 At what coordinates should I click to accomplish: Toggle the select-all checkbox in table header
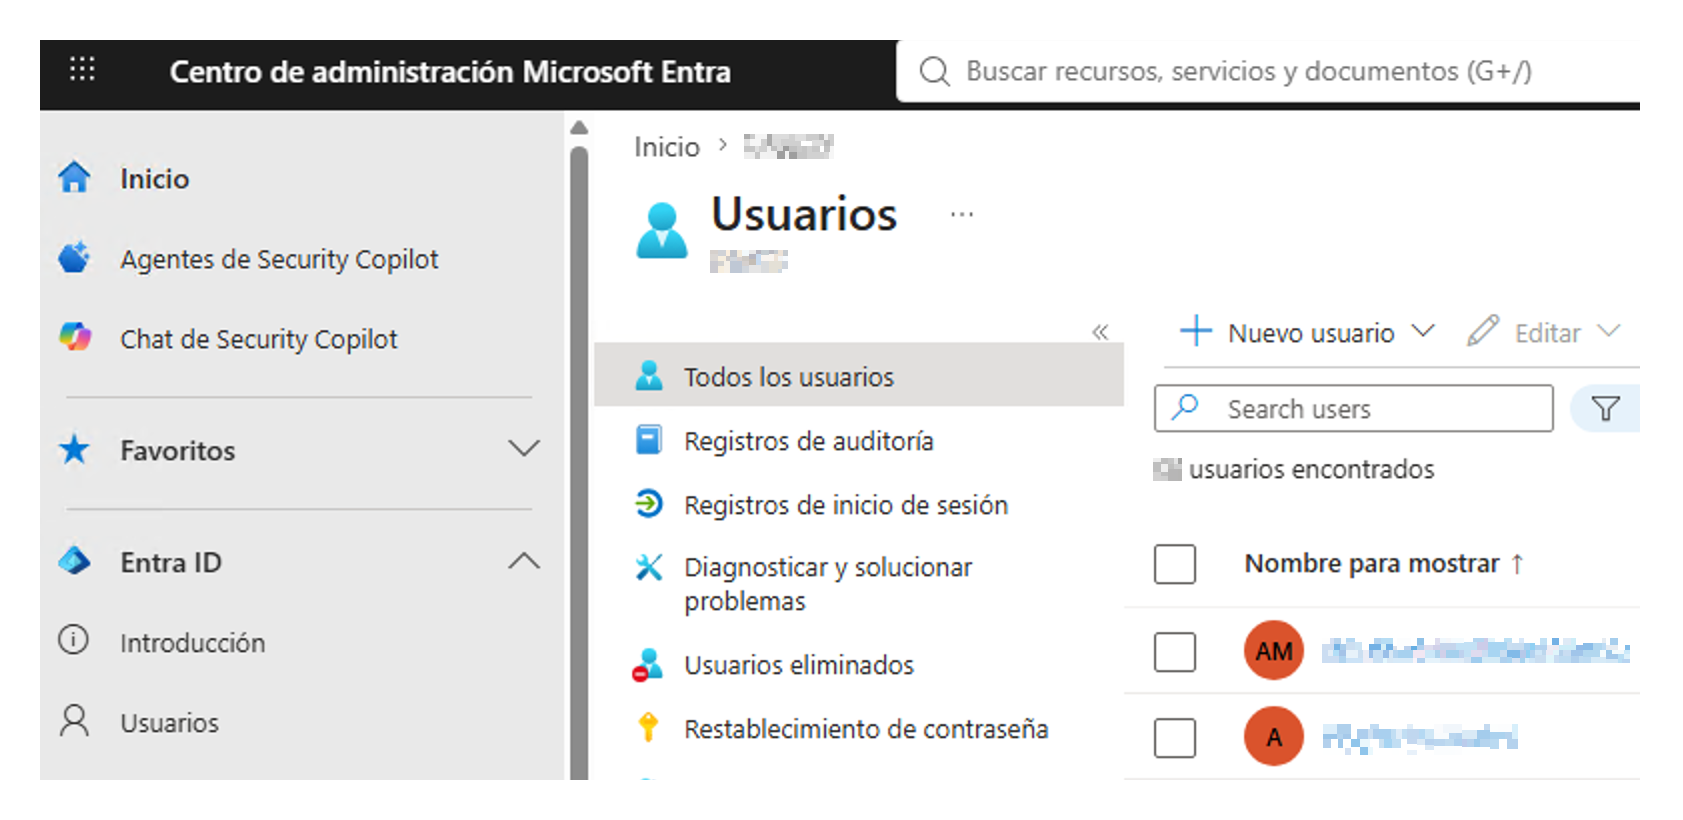coord(1175,564)
